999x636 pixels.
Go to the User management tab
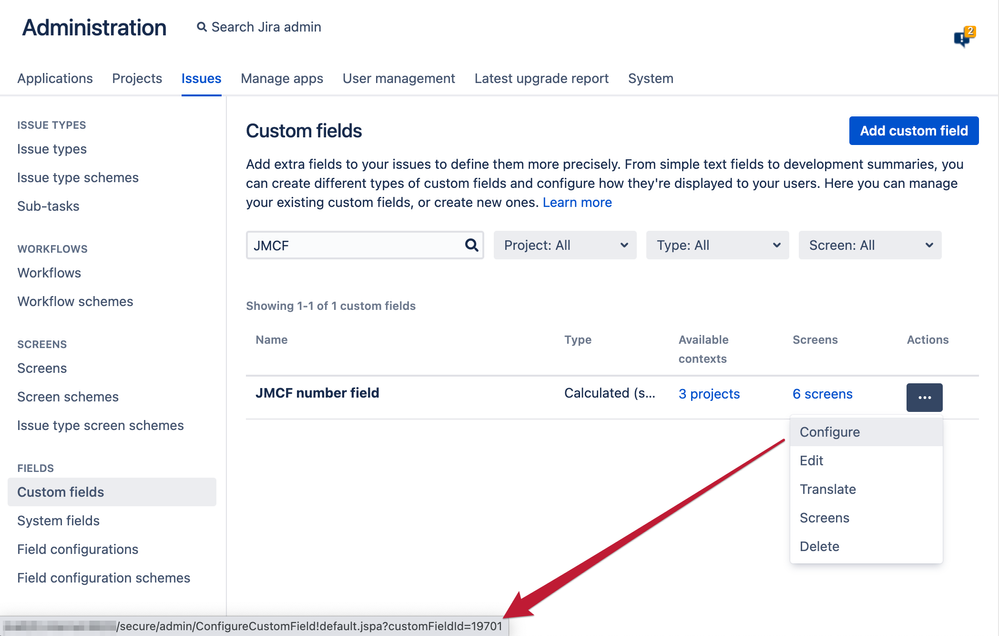pos(399,78)
